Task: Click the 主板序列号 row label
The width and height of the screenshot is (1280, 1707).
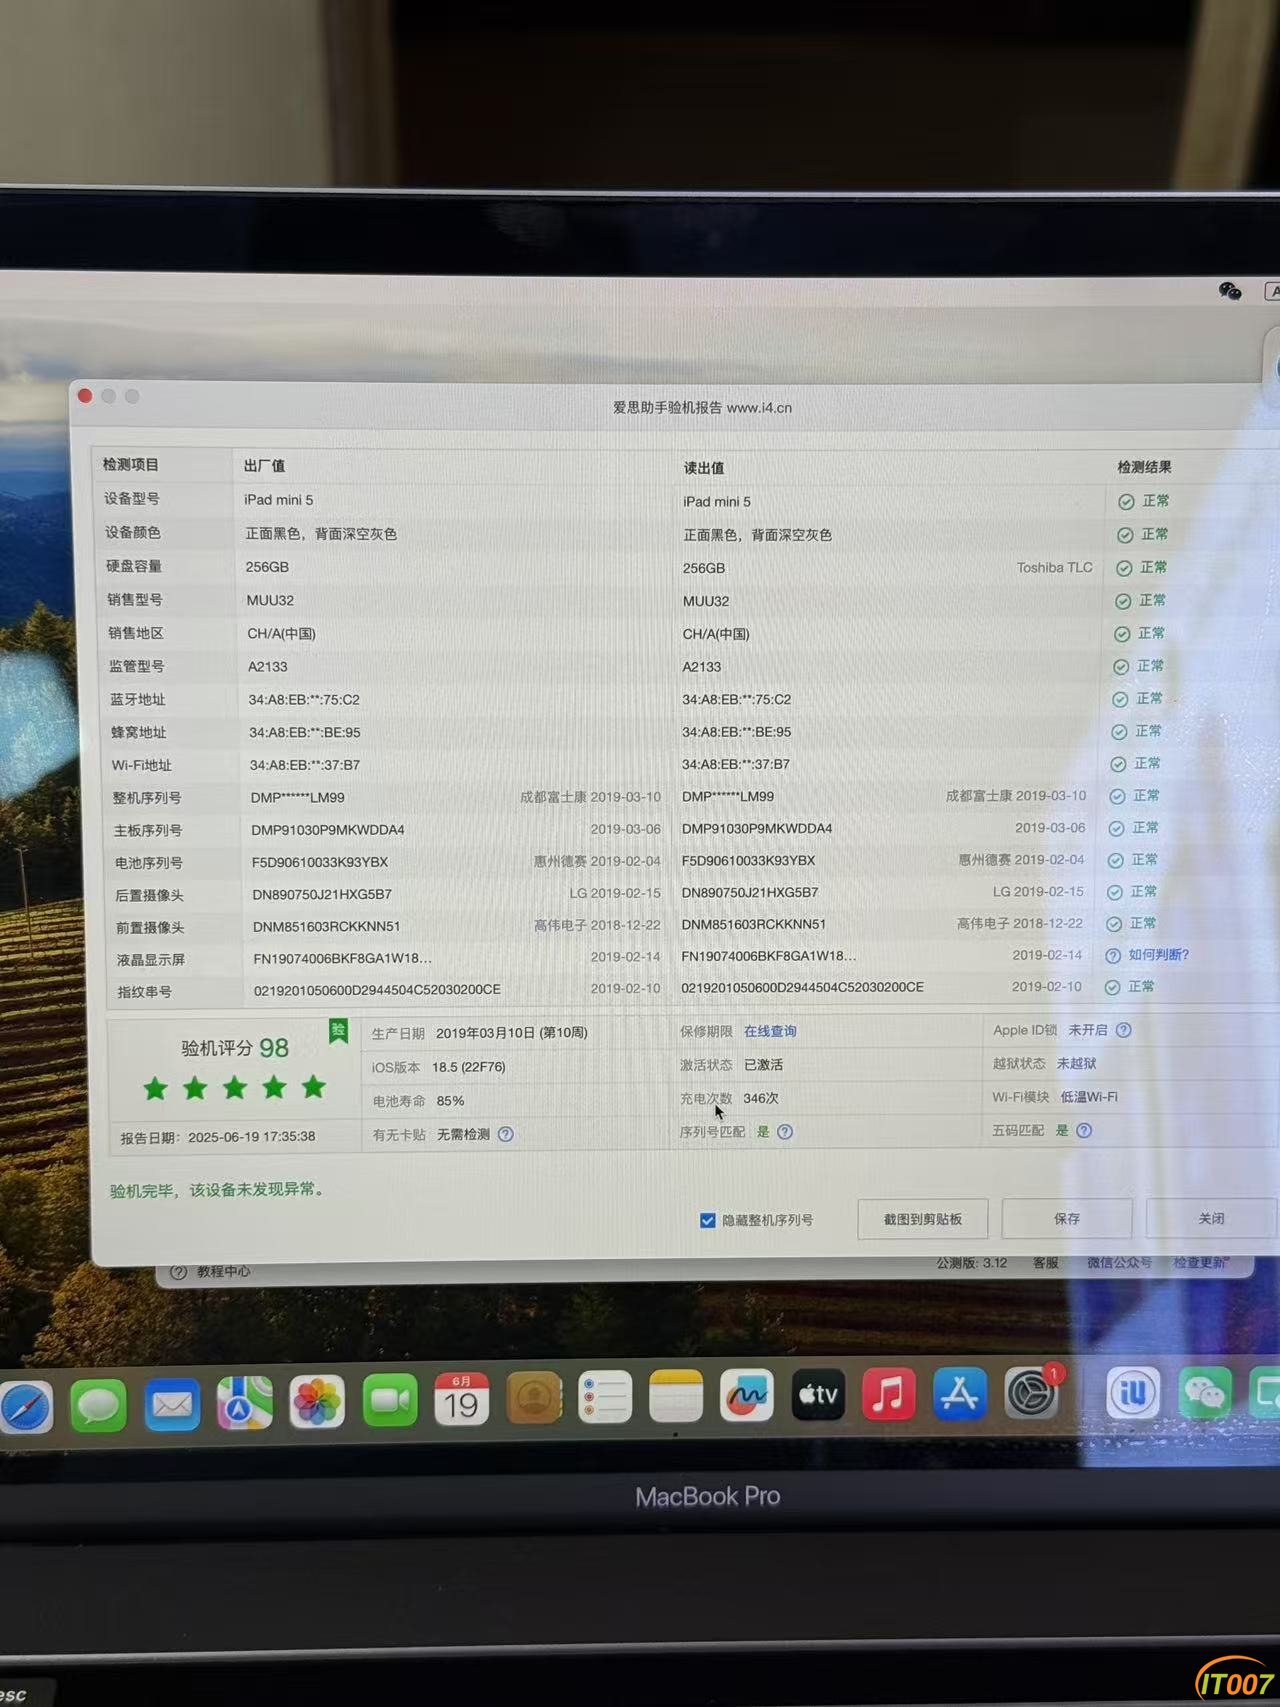Action: point(148,830)
